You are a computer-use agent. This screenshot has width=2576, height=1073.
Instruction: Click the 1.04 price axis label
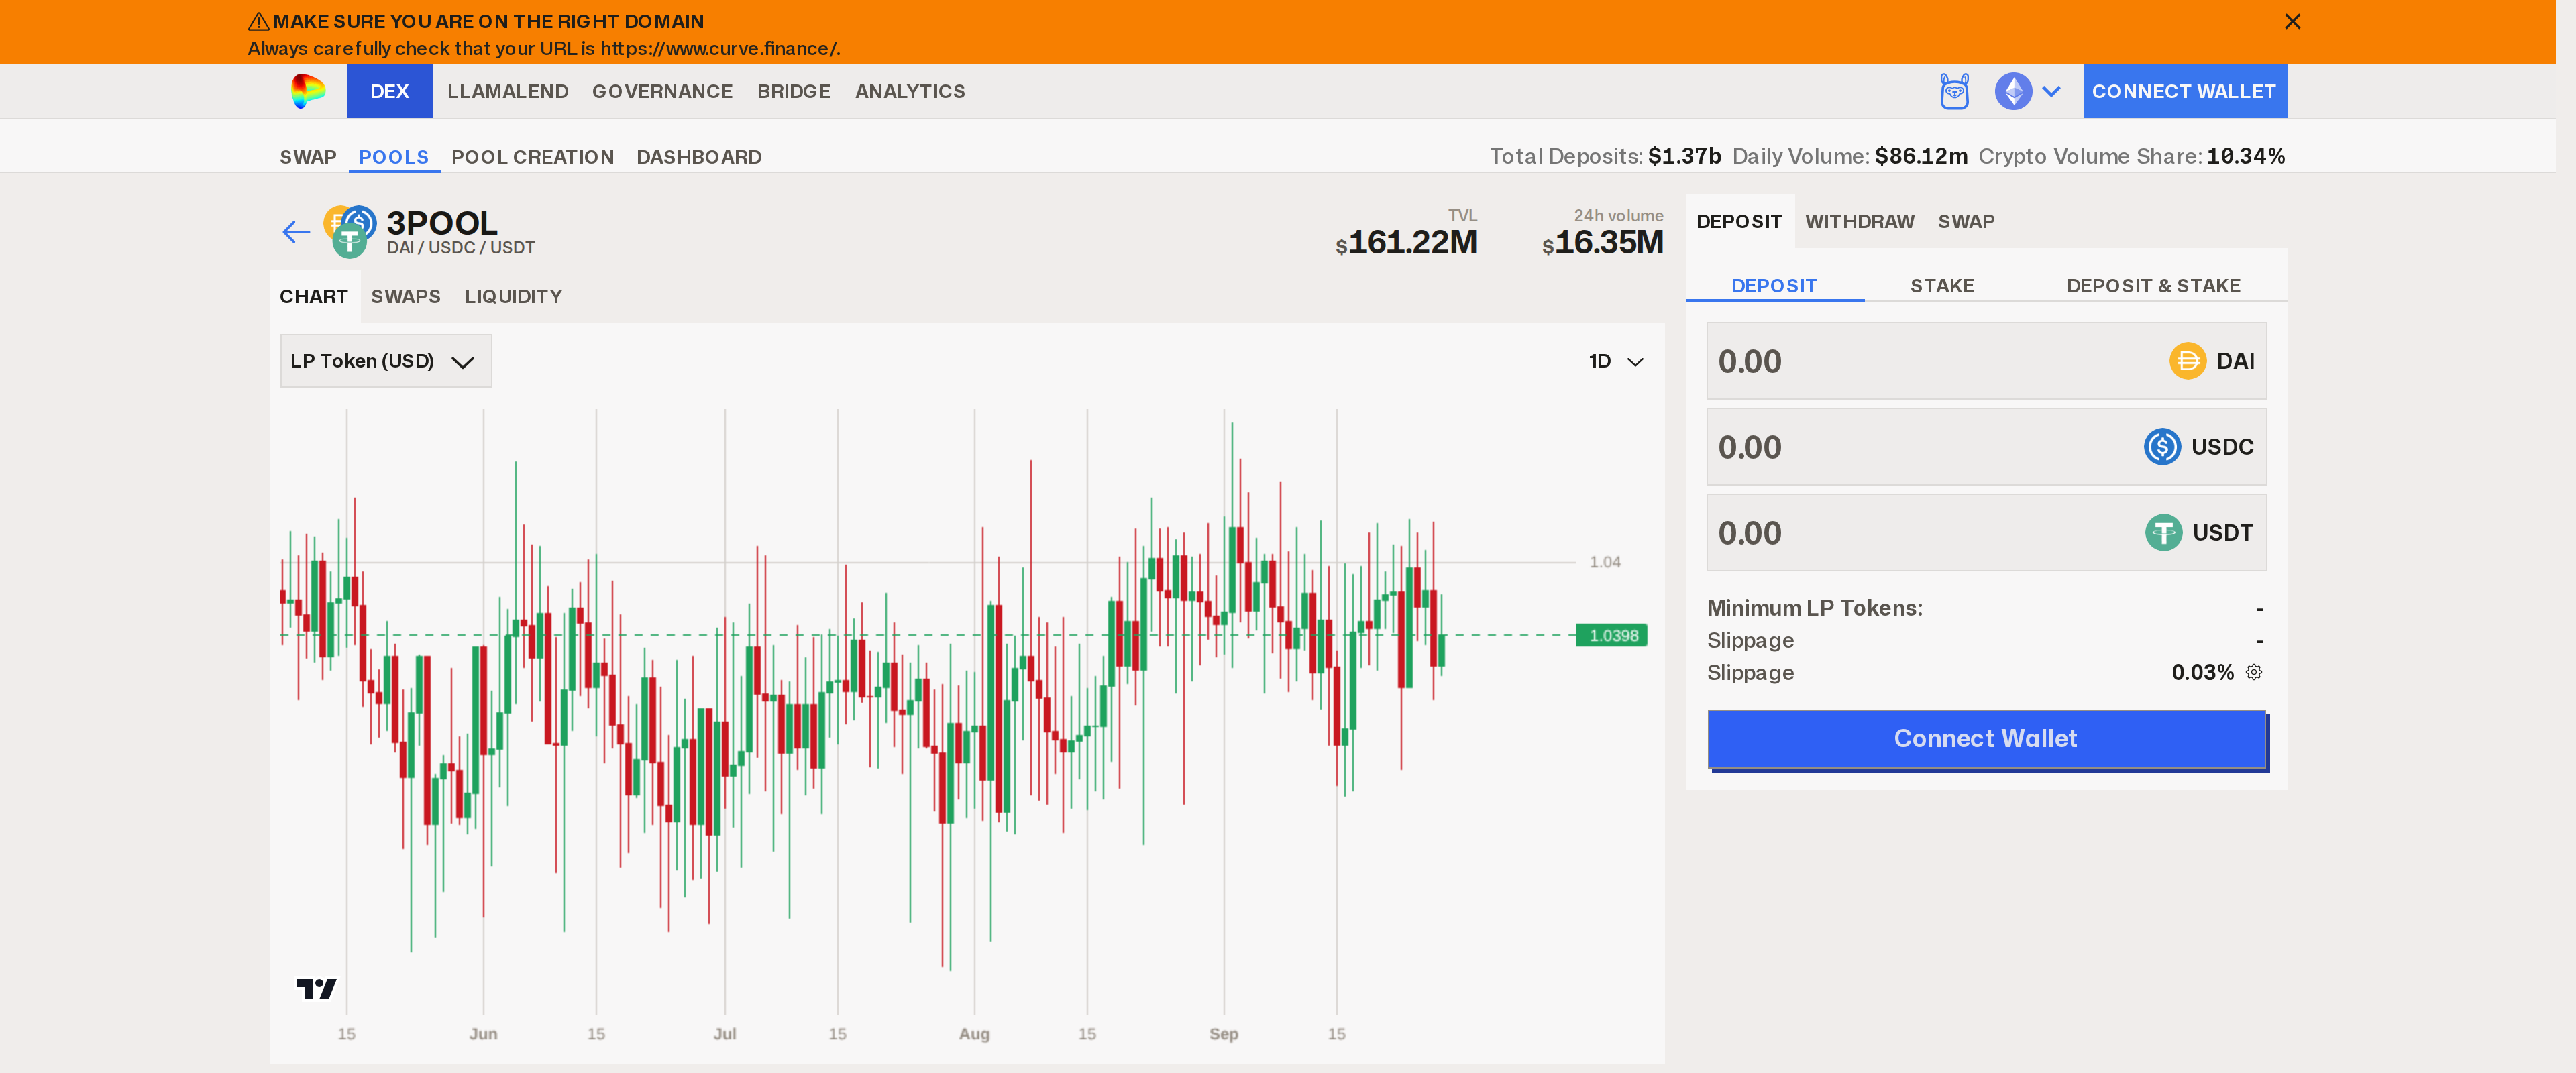pyautogui.click(x=1605, y=562)
